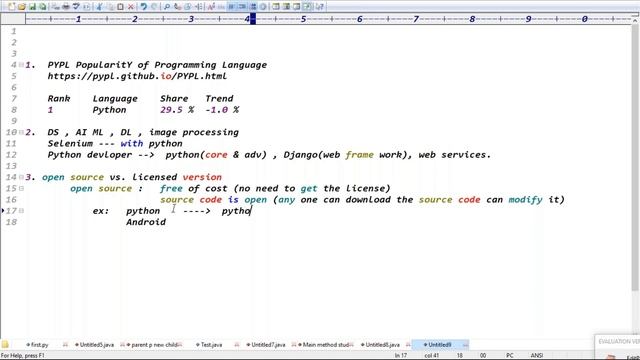Click the Help question mark toolbar icon
This screenshot has height=360, width=640.
point(320,7)
